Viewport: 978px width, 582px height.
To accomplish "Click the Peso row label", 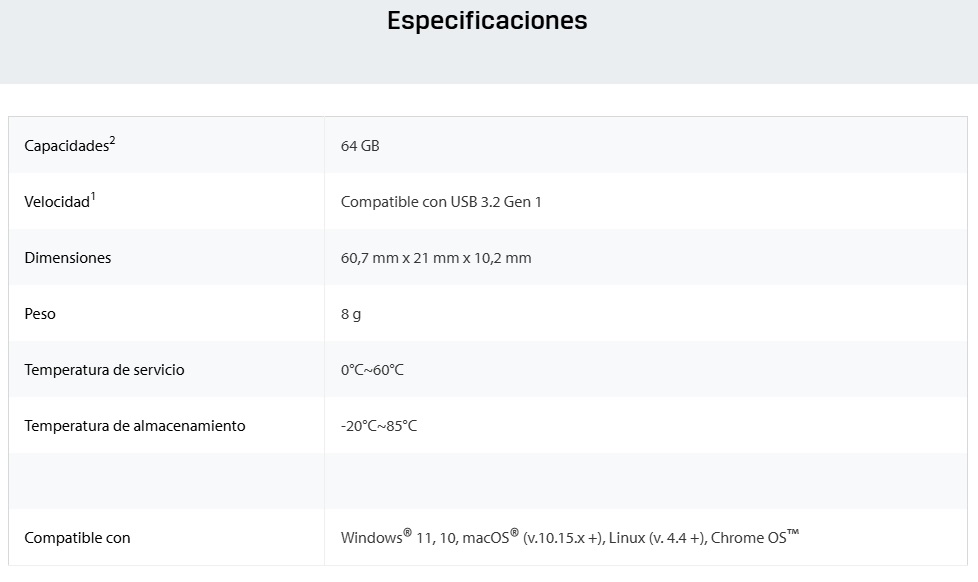I will (40, 314).
